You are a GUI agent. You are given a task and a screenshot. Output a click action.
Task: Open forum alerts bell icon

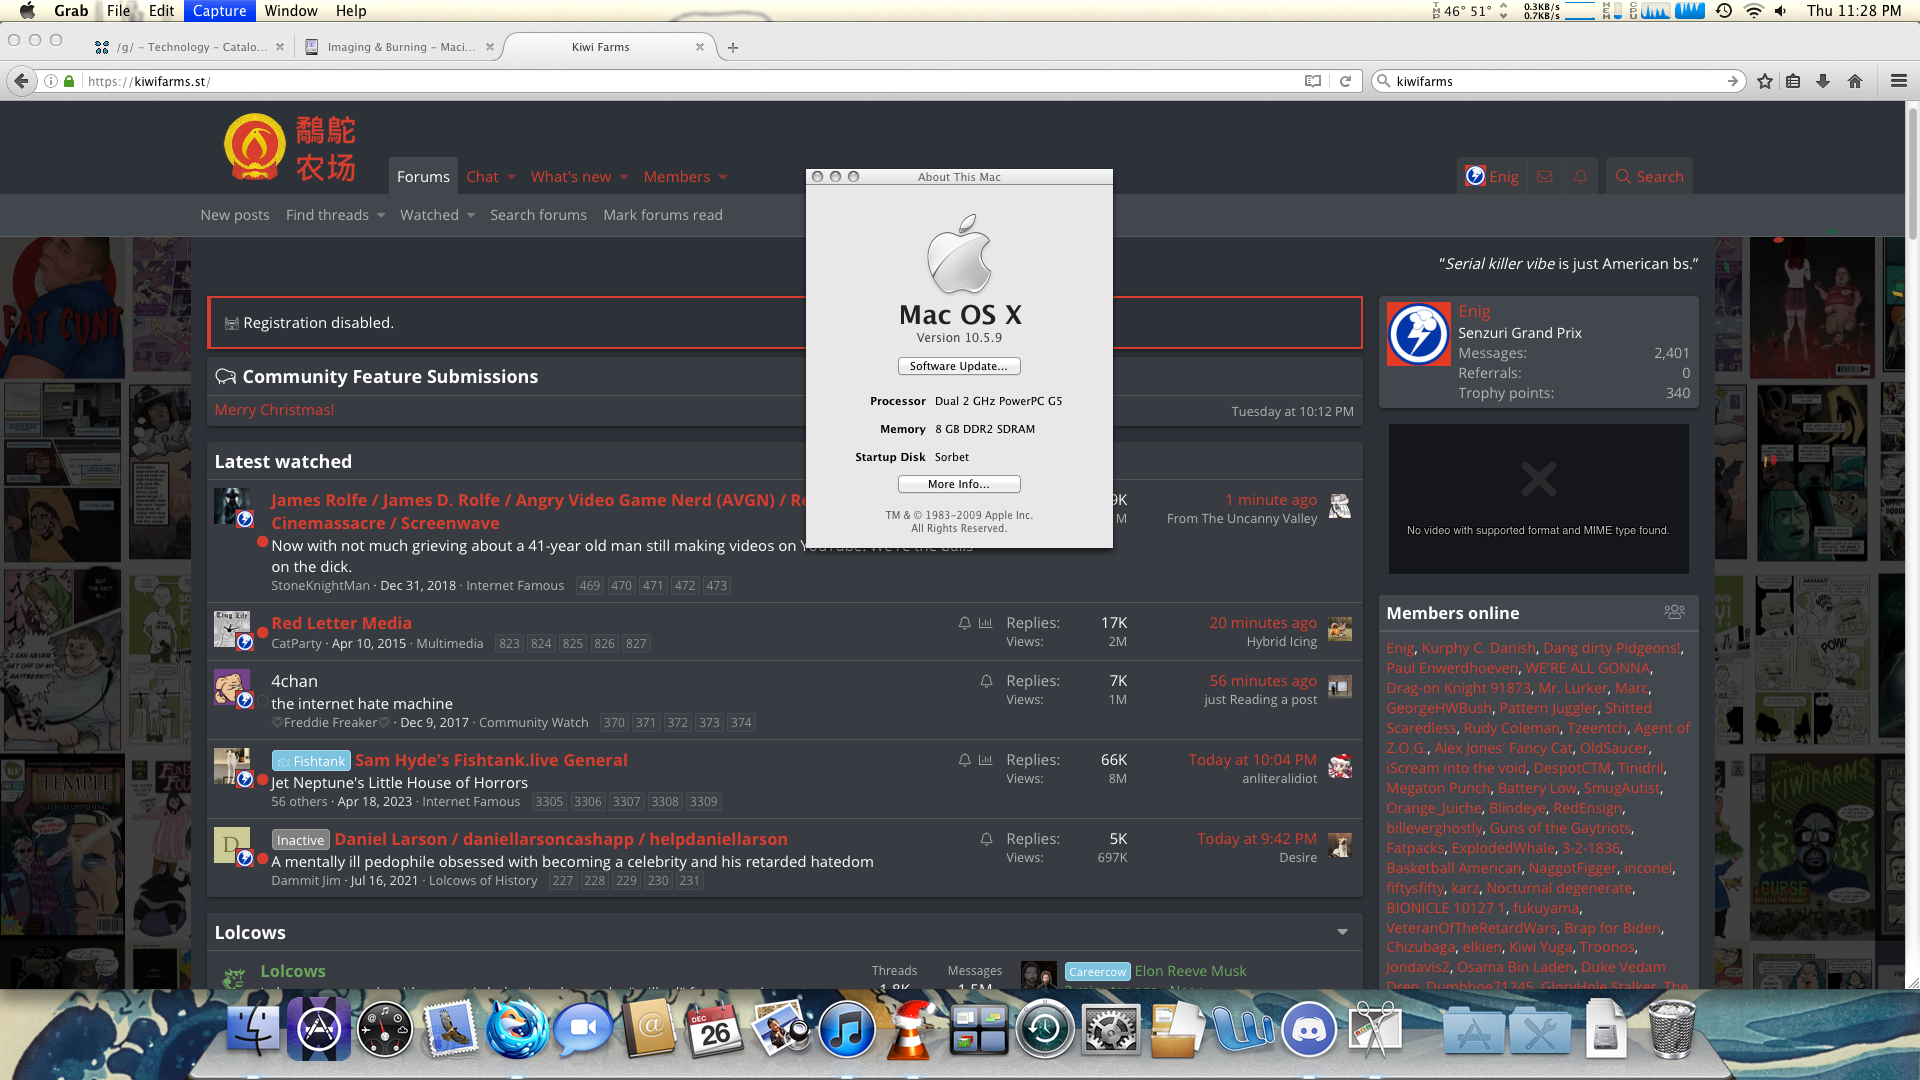click(1581, 176)
